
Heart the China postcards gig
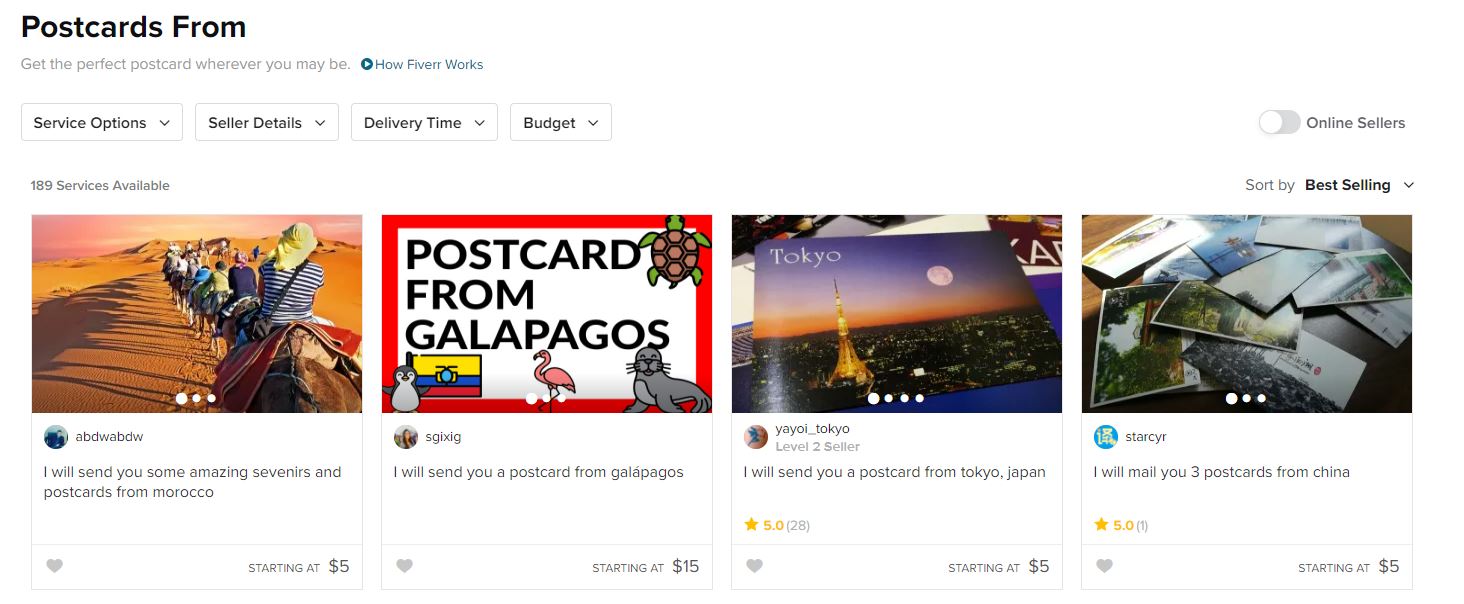click(1105, 566)
